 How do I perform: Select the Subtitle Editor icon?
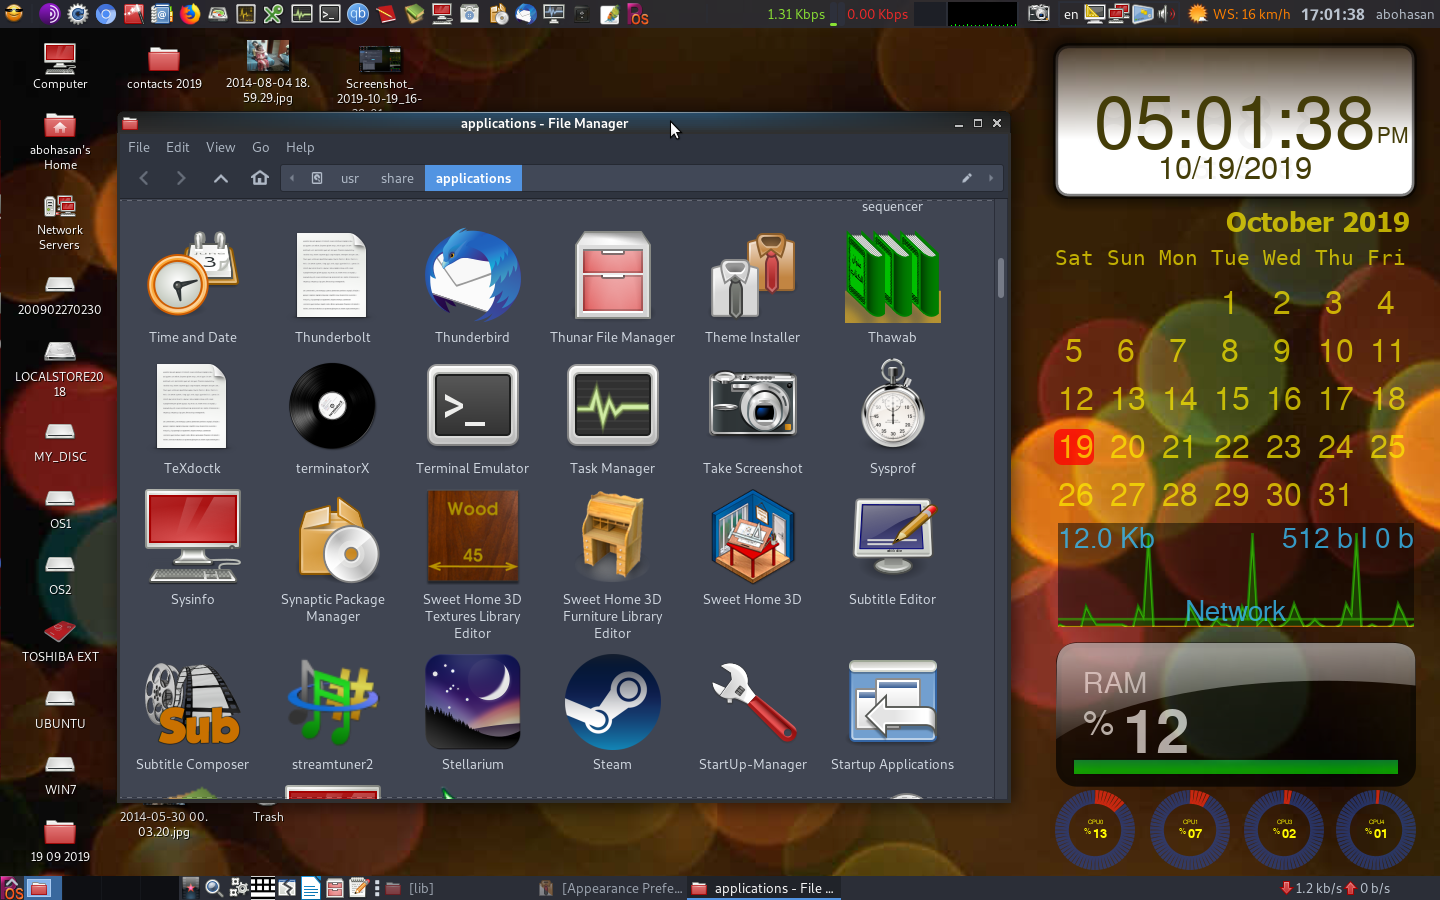click(x=893, y=538)
